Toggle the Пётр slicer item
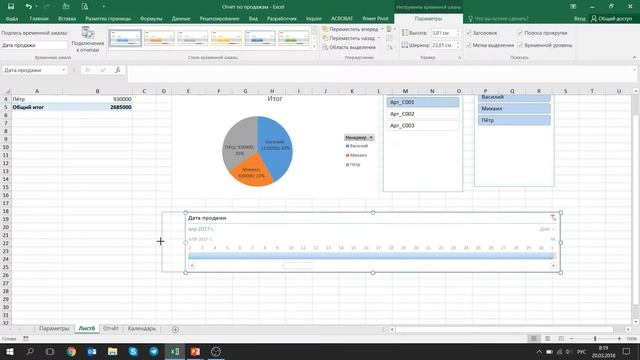This screenshot has height=360, width=640. pos(514,120)
